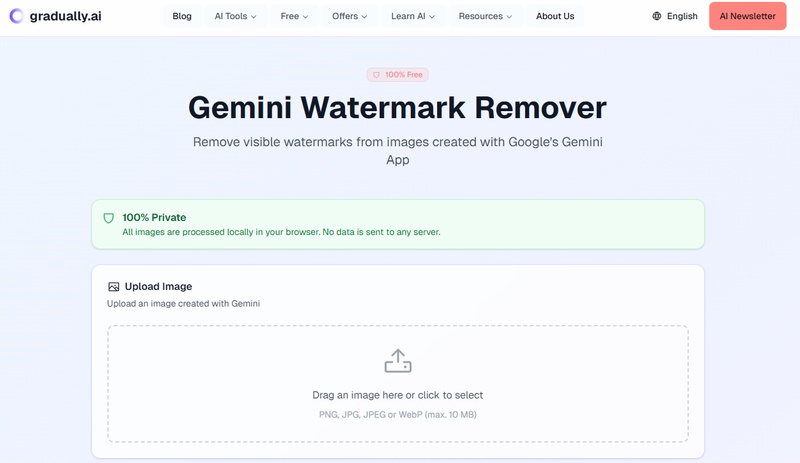The image size is (800, 463).
Task: Open the Blog menu item
Action: tap(182, 16)
